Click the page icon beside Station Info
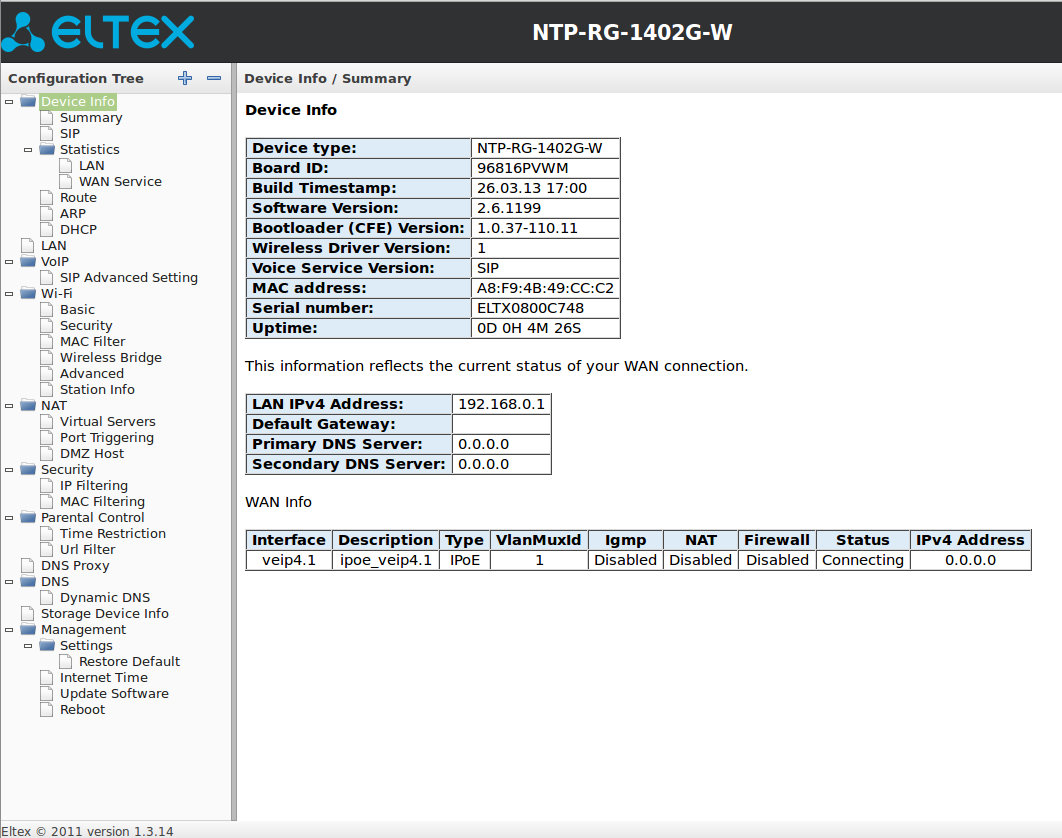Viewport: 1062px width, 838px height. 46,390
